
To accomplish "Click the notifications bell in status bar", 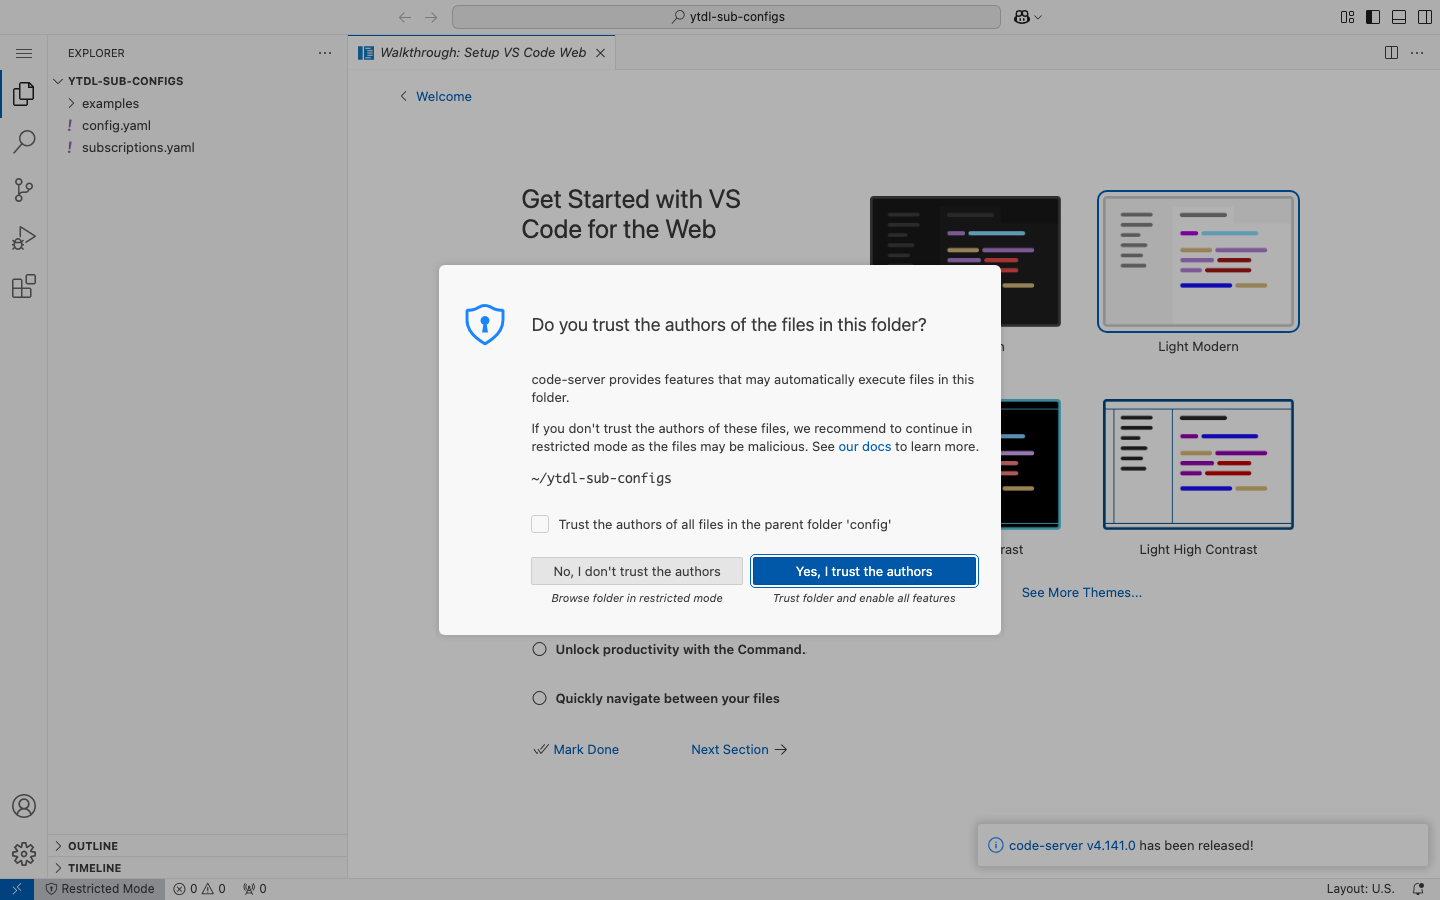I will [x=1418, y=889].
